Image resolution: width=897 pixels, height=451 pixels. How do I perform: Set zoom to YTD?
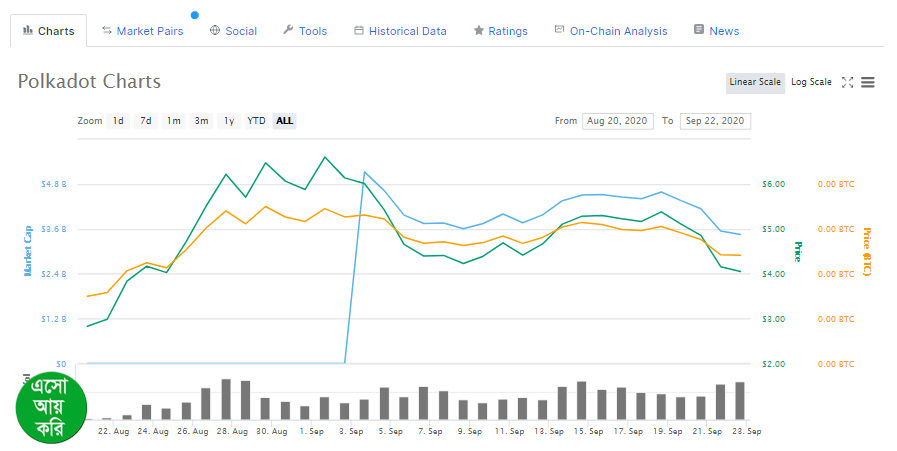[257, 121]
